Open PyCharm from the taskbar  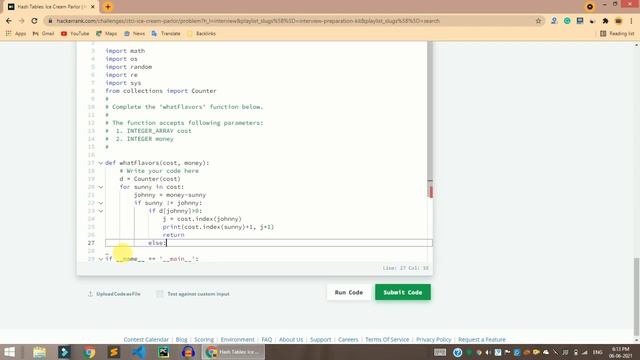(164, 352)
